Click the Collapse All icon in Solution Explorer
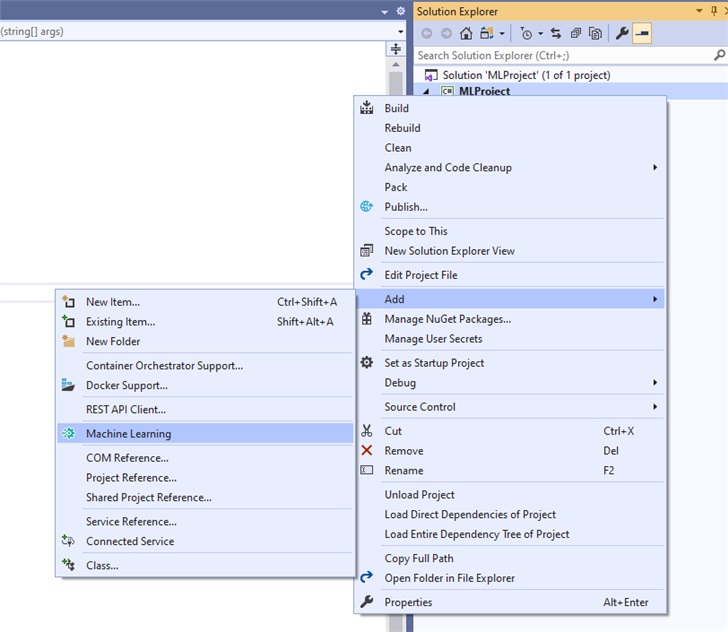Viewport: 728px width, 632px height. click(576, 33)
